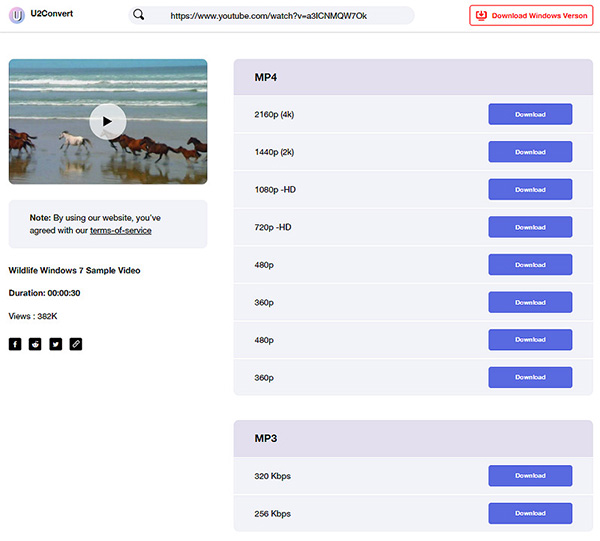Click the 256 Kbps label
The width and height of the screenshot is (600, 541).
272,513
